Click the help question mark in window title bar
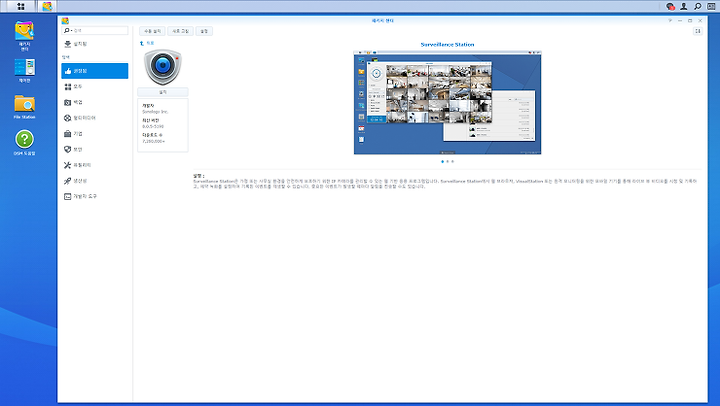Viewport: 720px width, 406px height. point(670,21)
